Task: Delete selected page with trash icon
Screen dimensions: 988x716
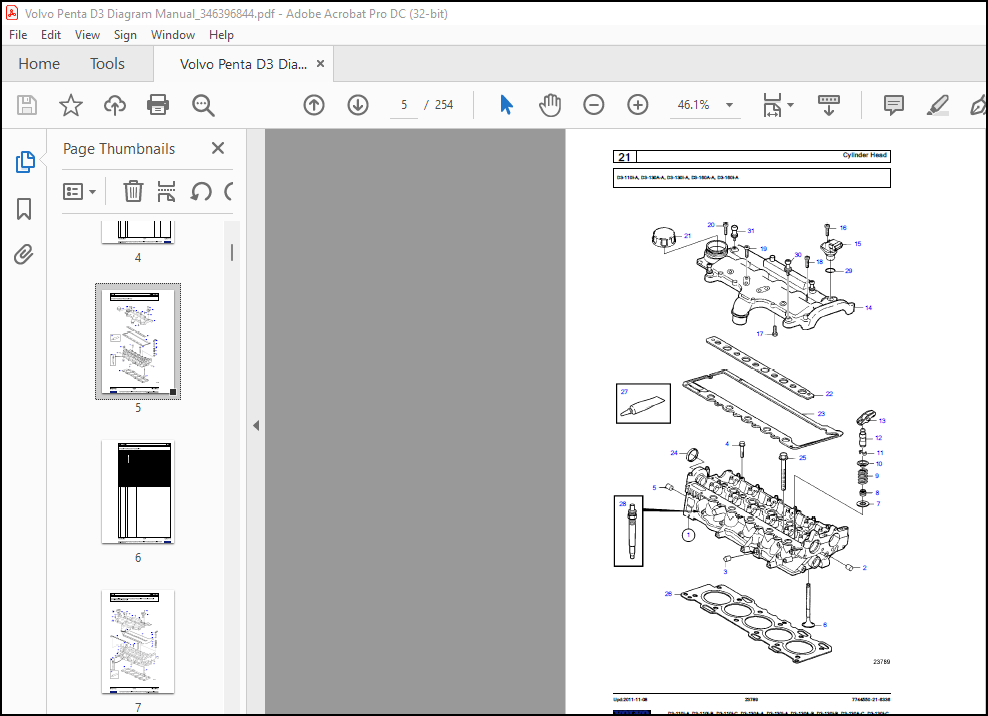Action: pos(133,191)
